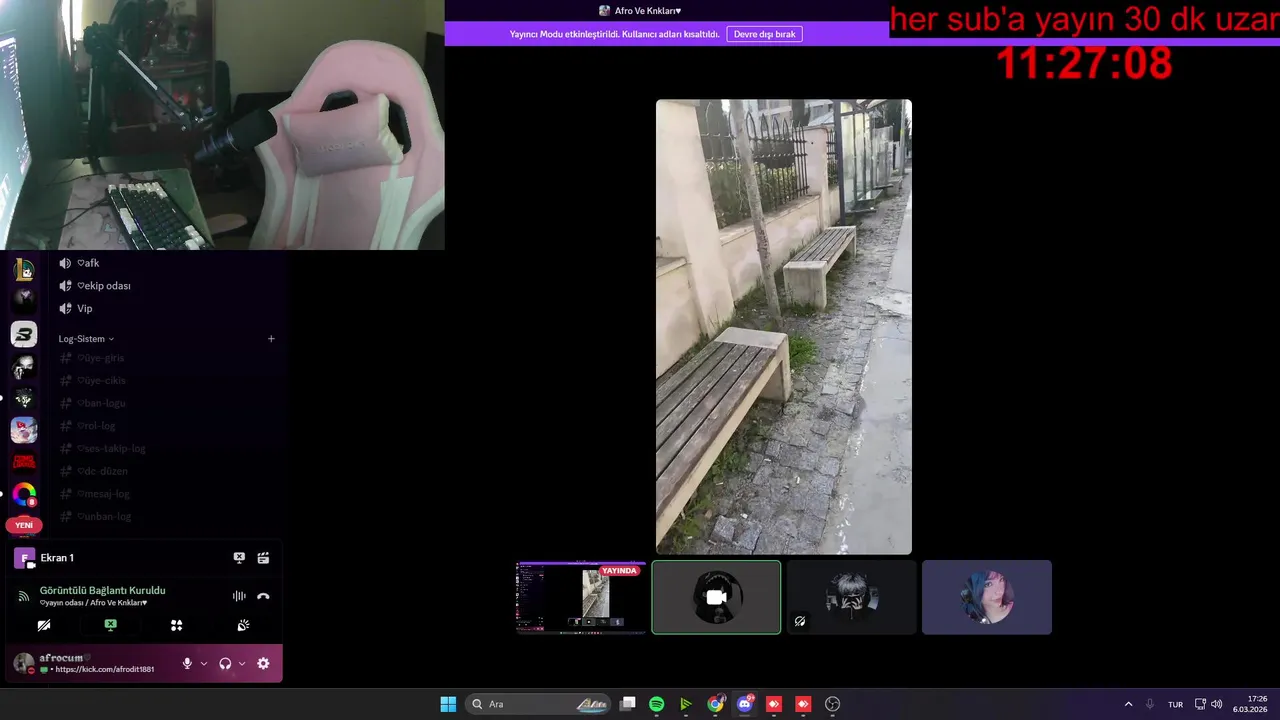1280x720 pixels.
Task: Disconnect from the voice channel
Action: point(263,596)
